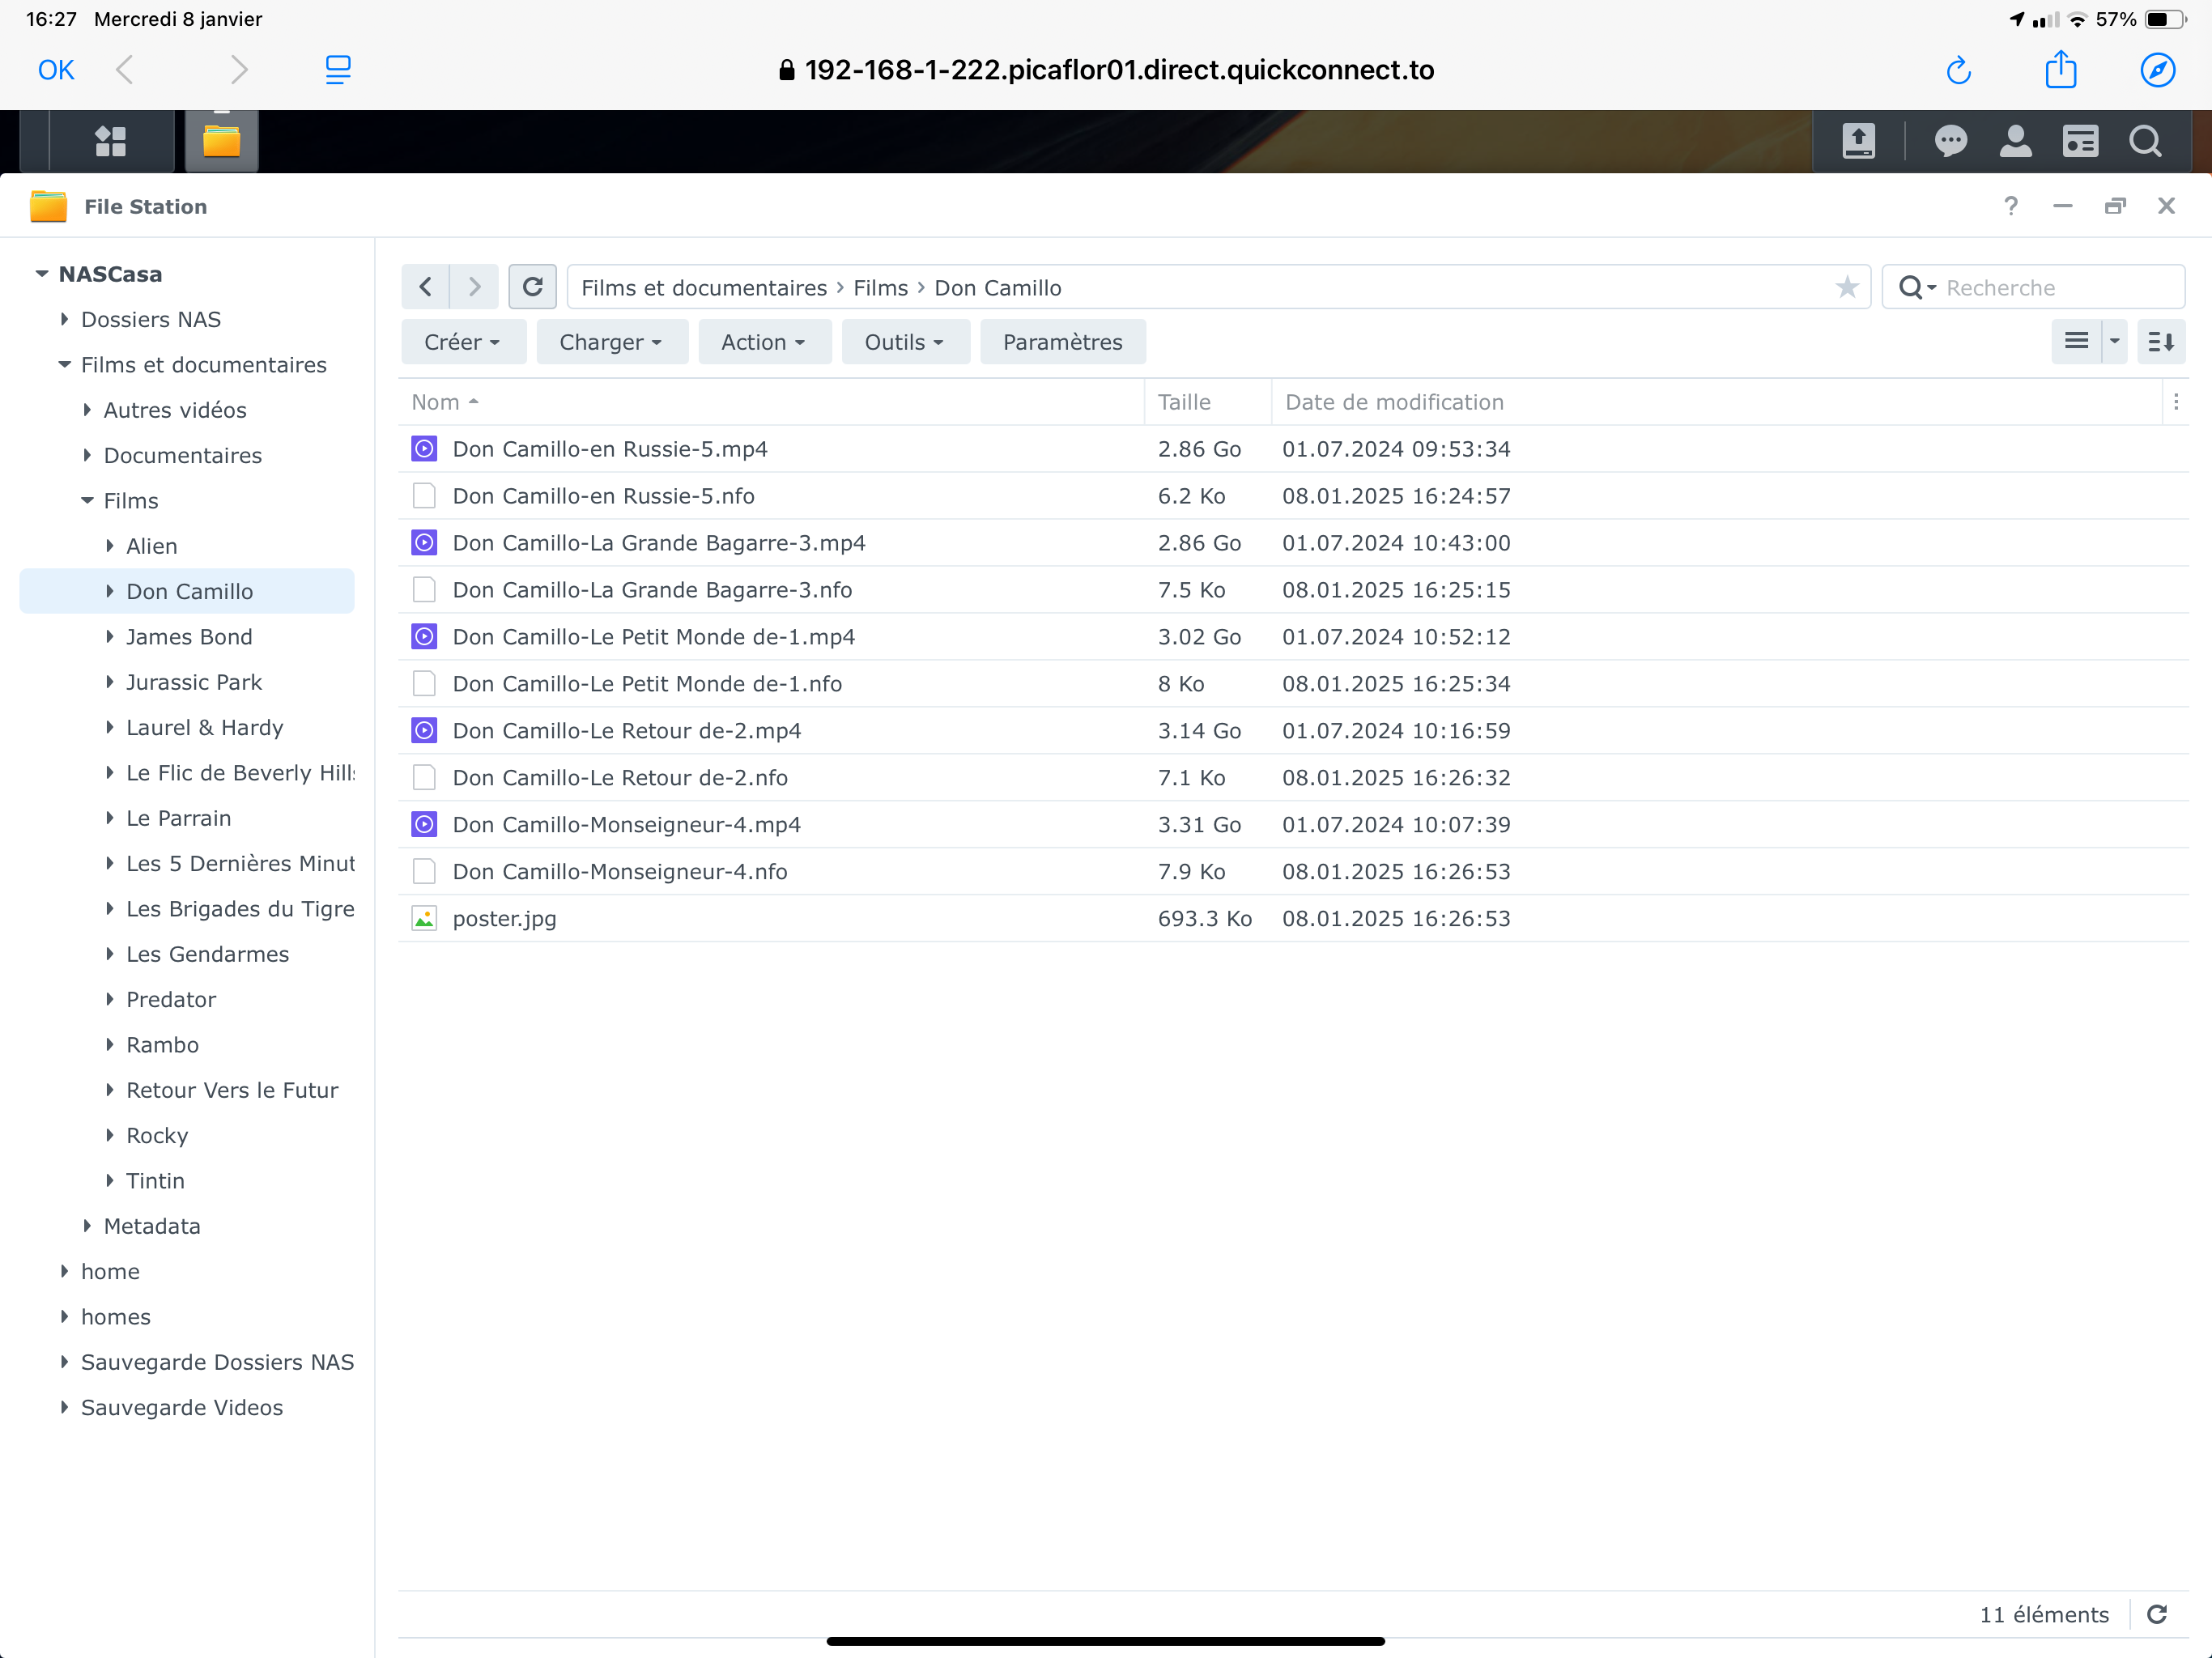
Task: Open the Synology main menu grid icon
Action: [x=110, y=141]
